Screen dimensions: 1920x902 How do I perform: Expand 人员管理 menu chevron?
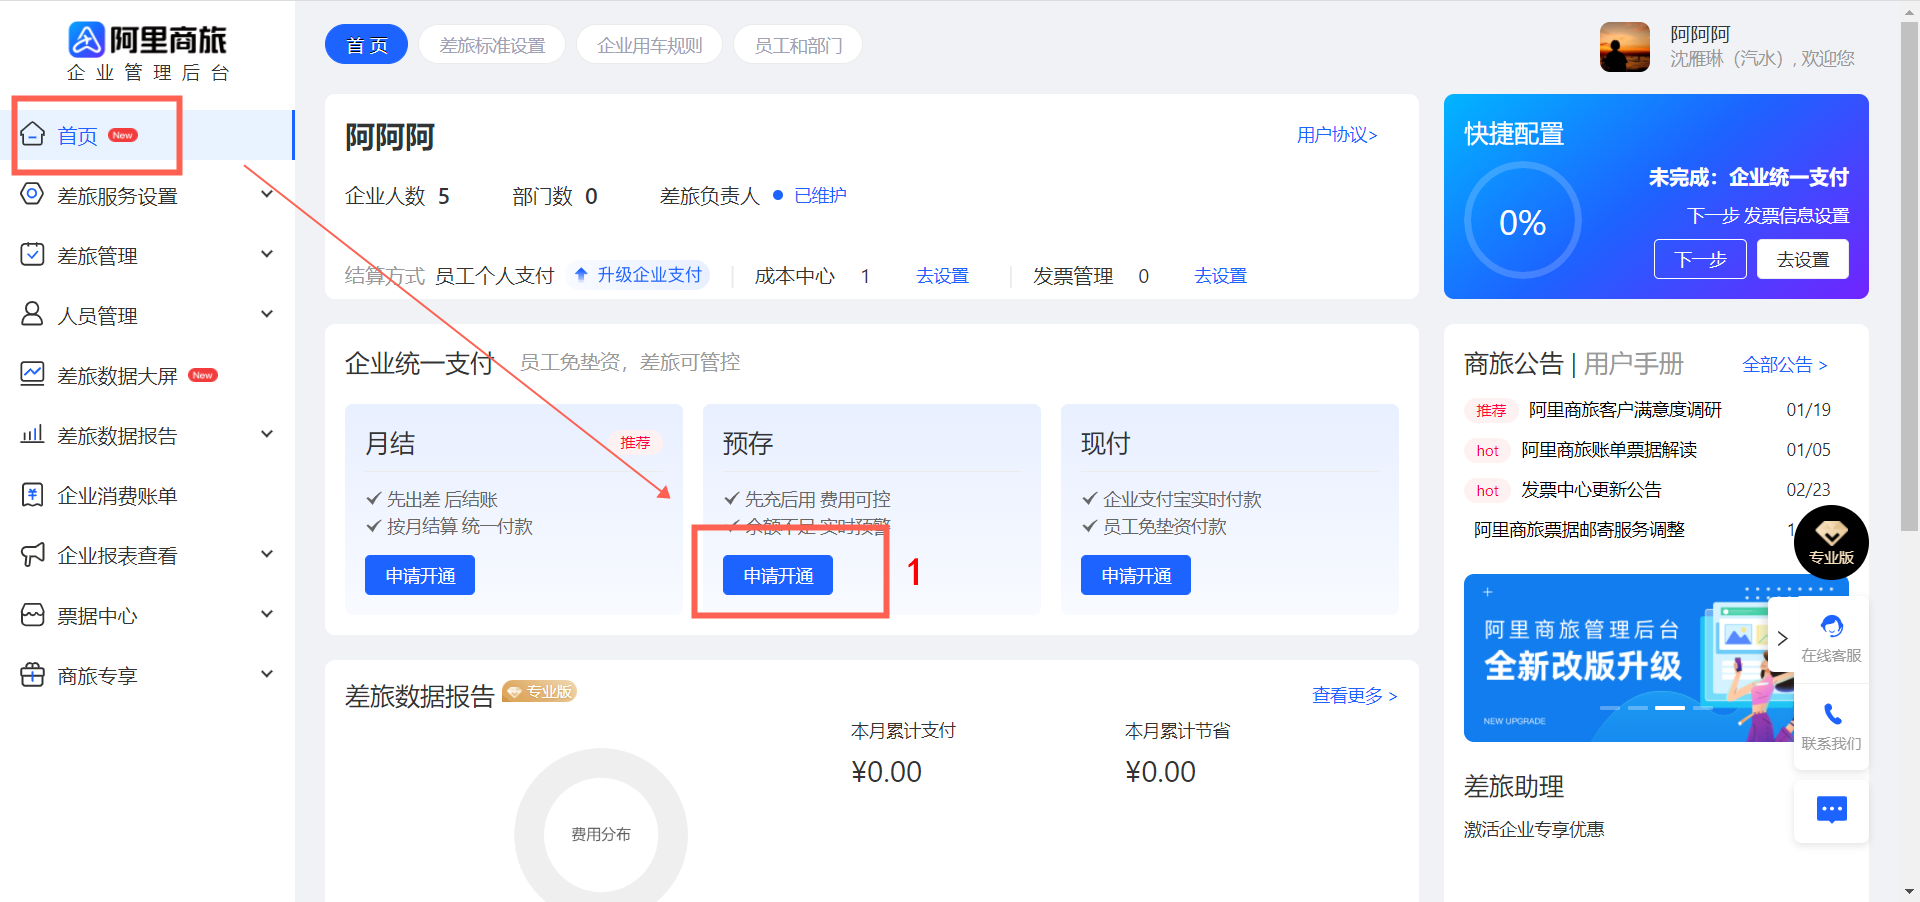267,315
